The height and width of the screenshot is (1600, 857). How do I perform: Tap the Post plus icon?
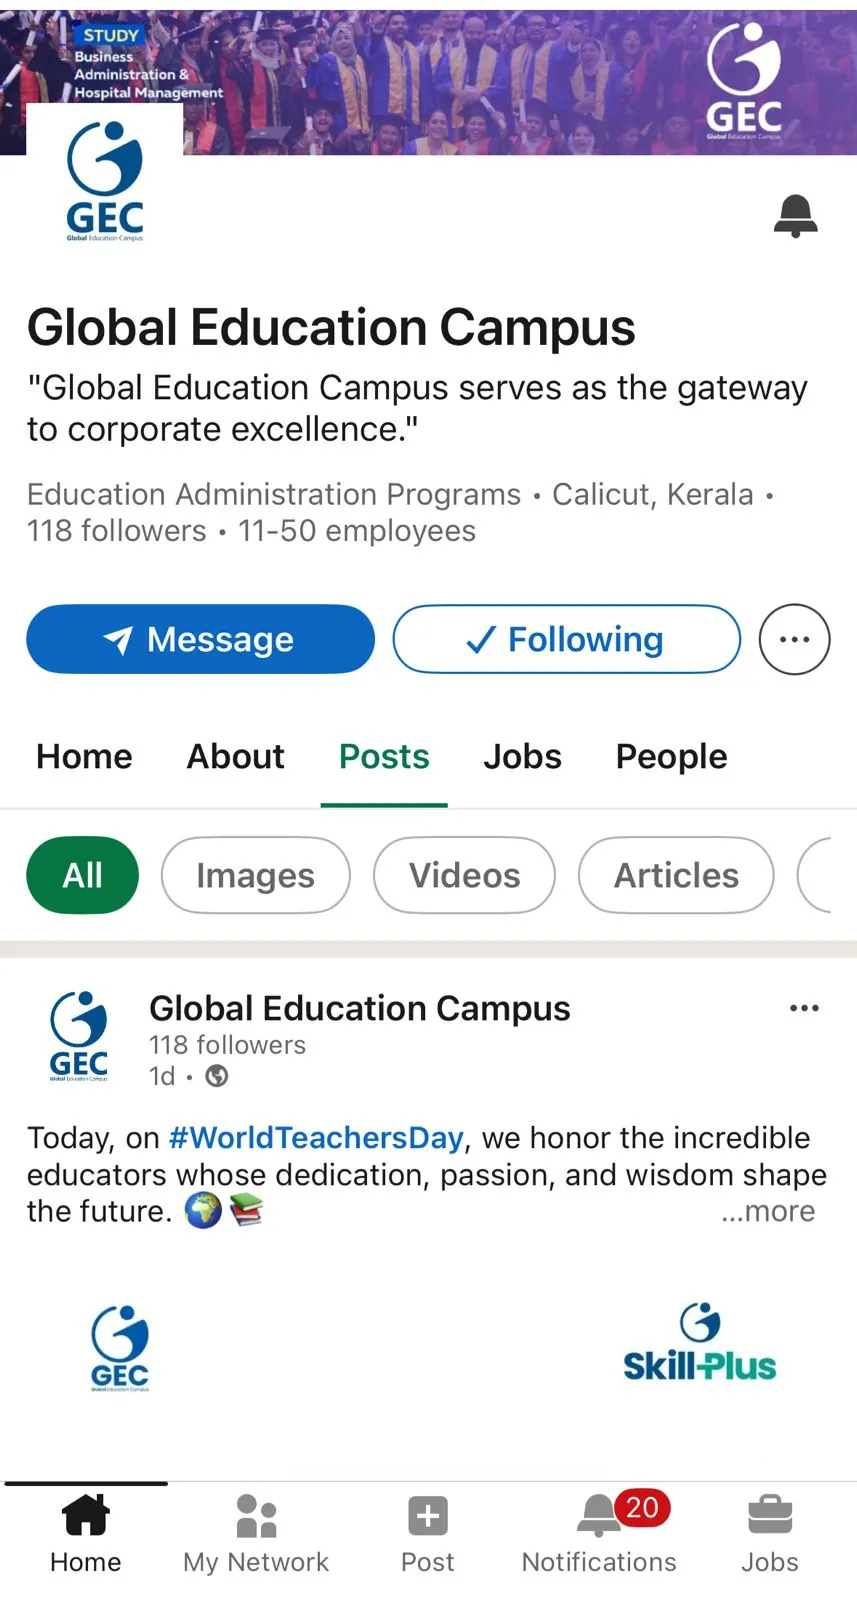click(x=428, y=1516)
